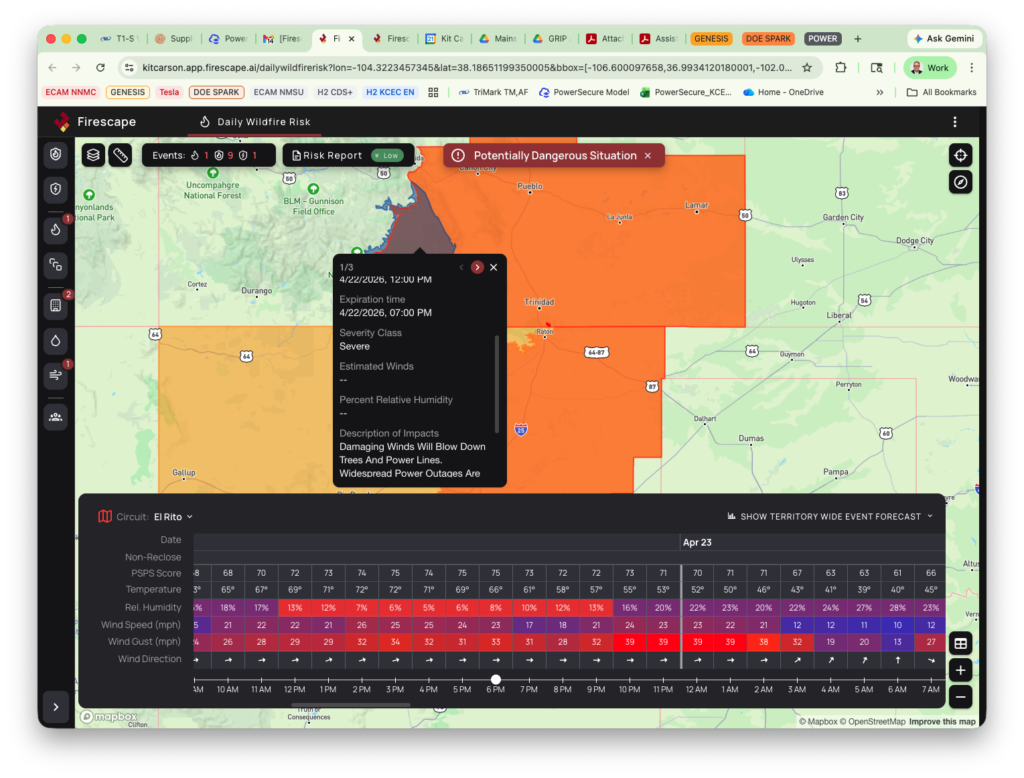Open the wind sidebar icon
1024x778 pixels.
(56, 375)
